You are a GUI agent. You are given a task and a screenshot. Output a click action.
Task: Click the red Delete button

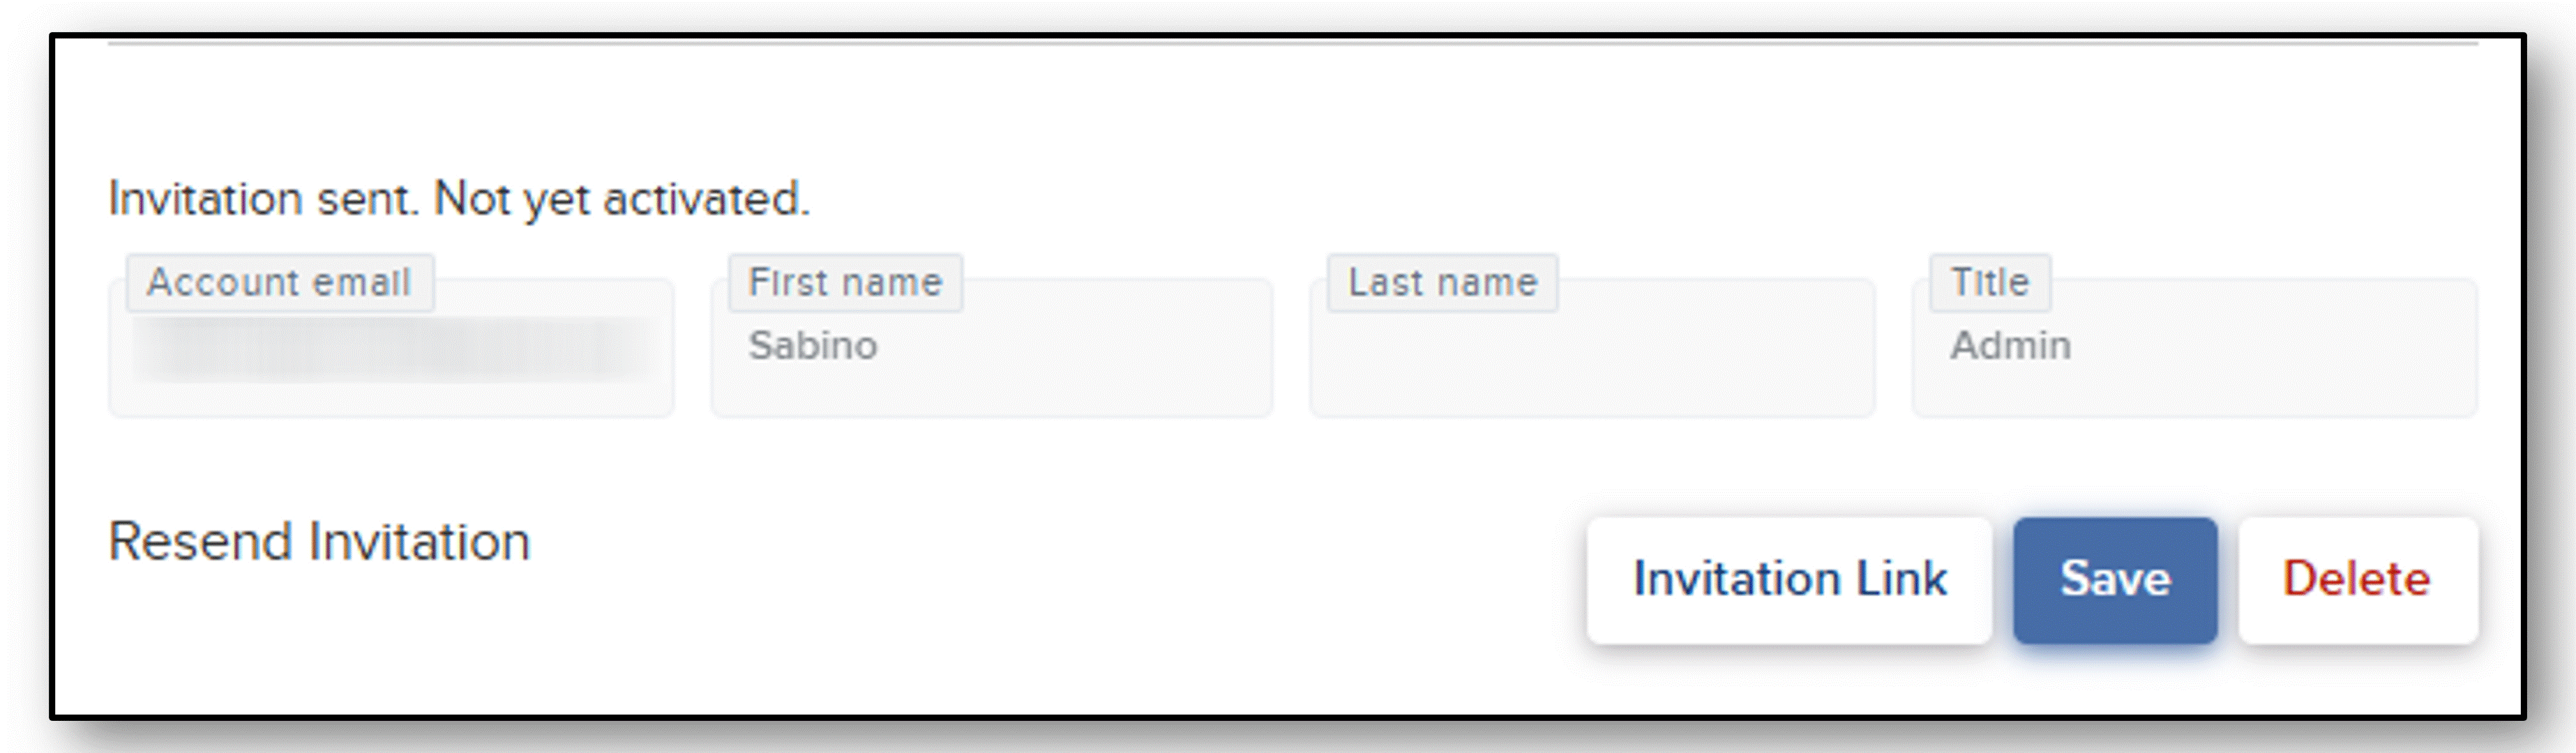[x=2358, y=580]
